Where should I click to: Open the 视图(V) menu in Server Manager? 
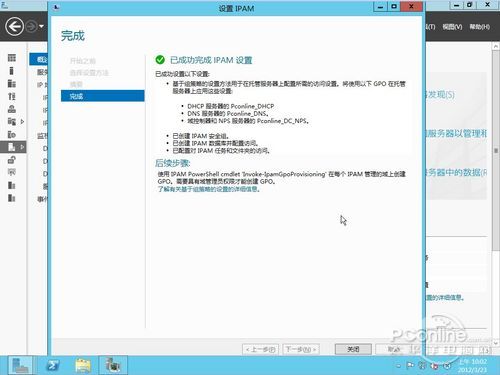click(452, 27)
